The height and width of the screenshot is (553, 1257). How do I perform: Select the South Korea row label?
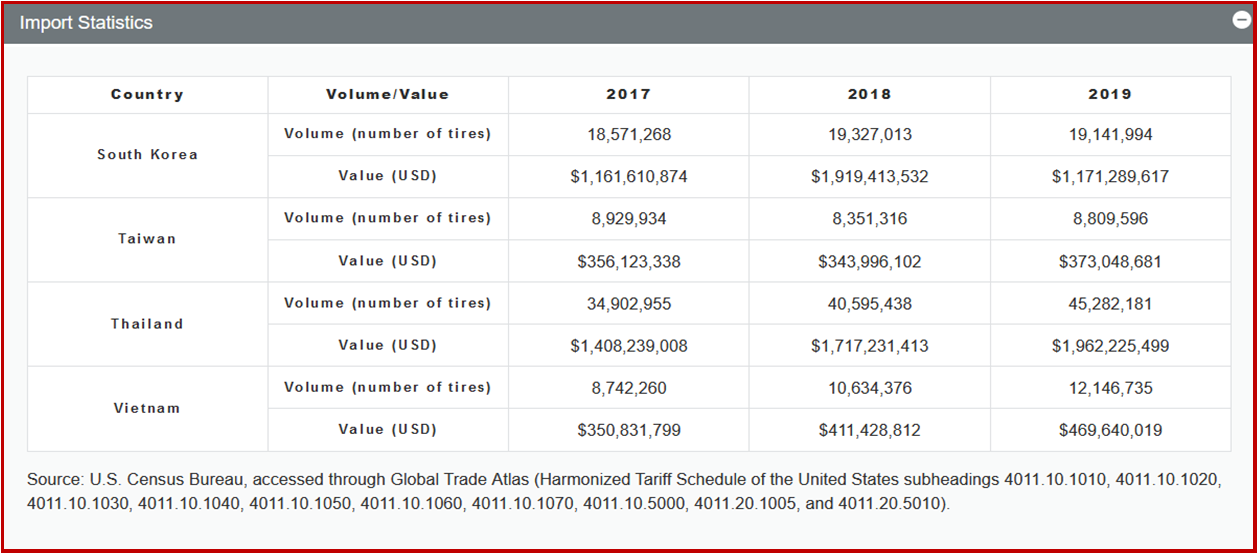[147, 155]
